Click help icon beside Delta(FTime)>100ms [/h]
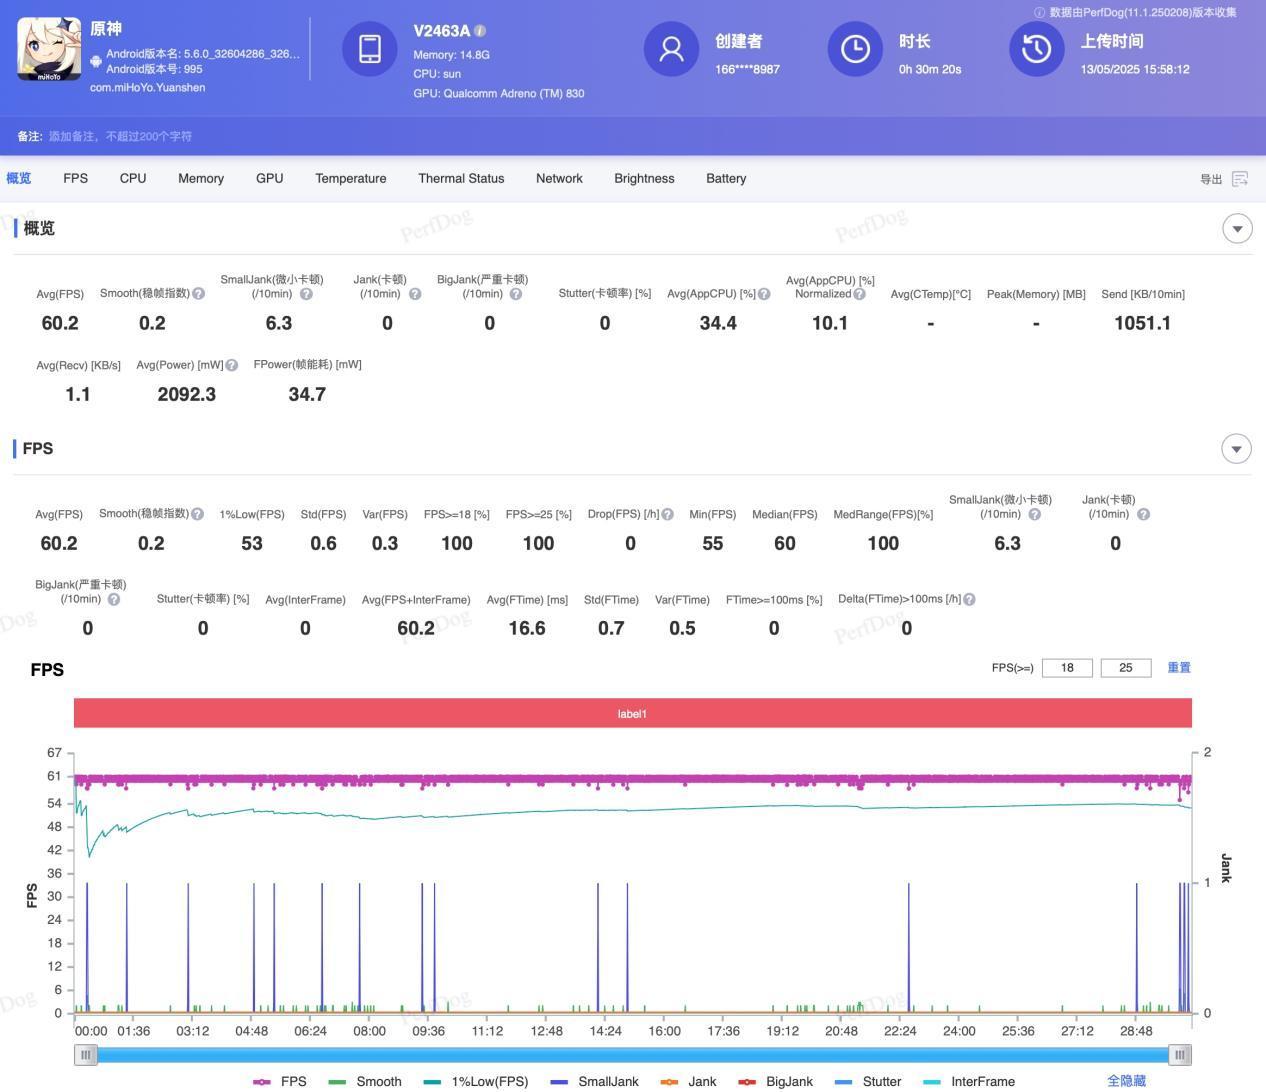Image resolution: width=1266 pixels, height=1092 pixels. (969, 600)
